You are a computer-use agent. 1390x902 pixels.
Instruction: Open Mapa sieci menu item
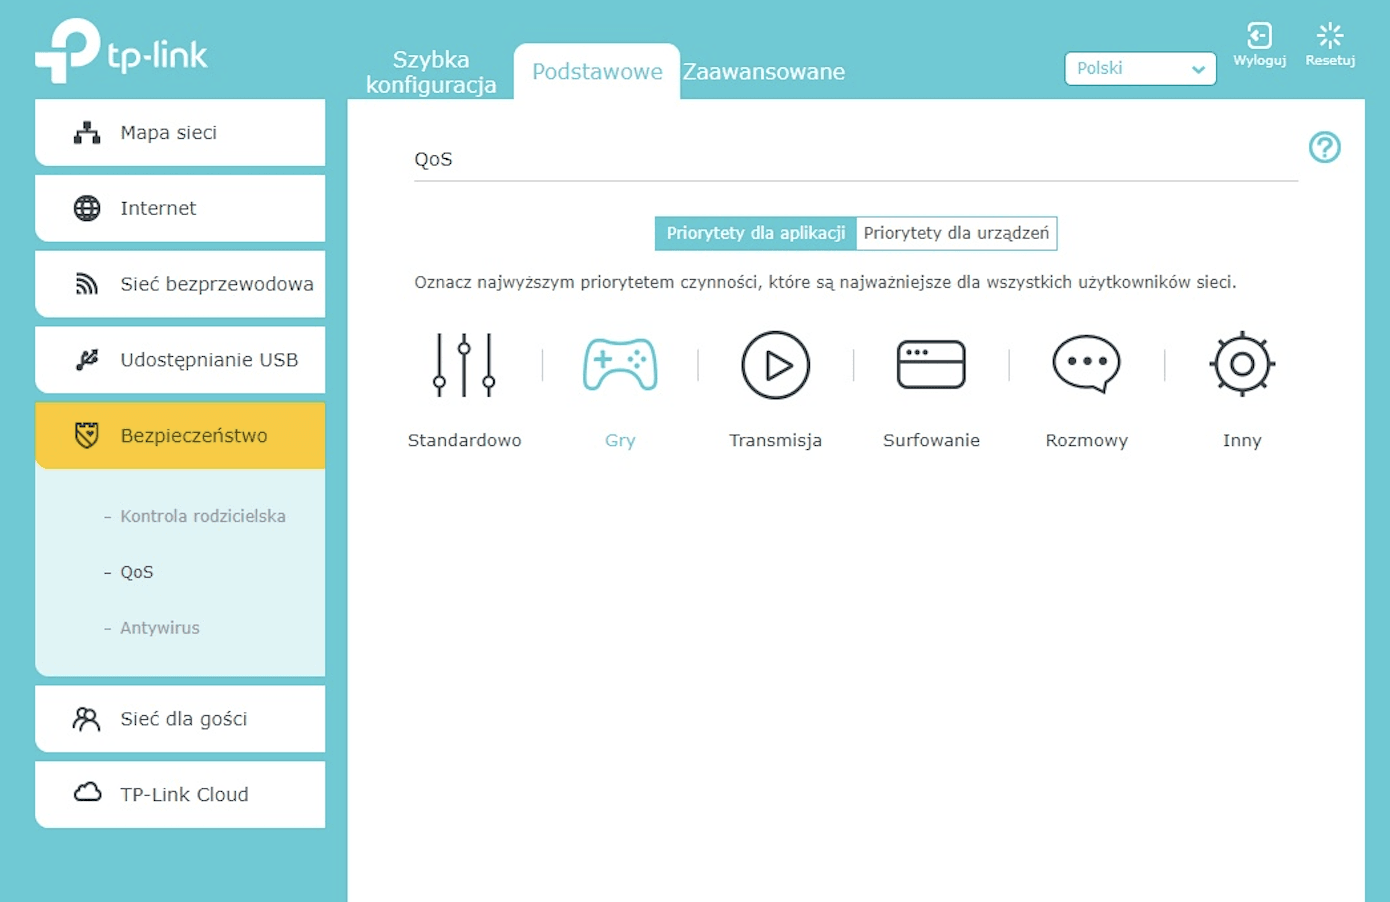click(x=180, y=133)
